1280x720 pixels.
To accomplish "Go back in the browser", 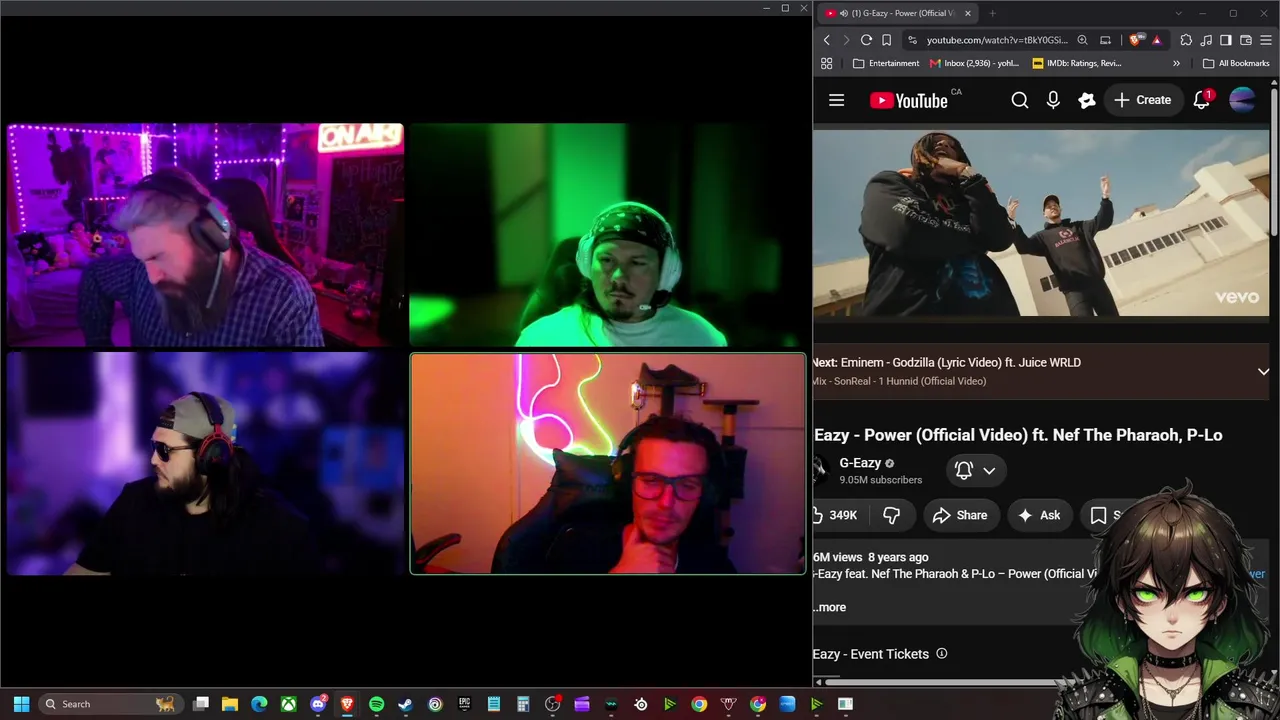I will click(x=826, y=40).
